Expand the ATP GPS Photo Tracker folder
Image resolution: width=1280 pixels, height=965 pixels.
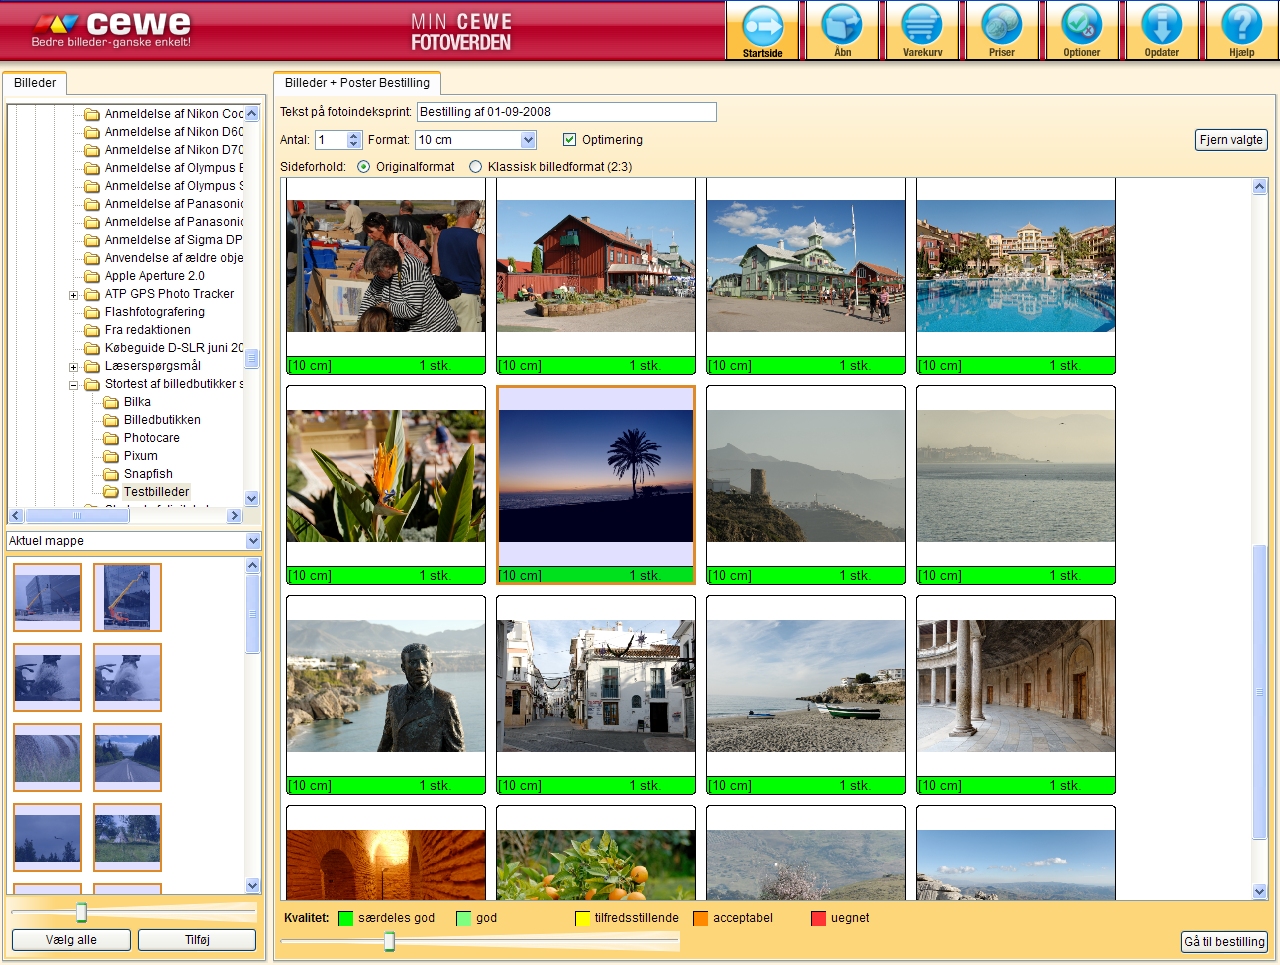[73, 295]
